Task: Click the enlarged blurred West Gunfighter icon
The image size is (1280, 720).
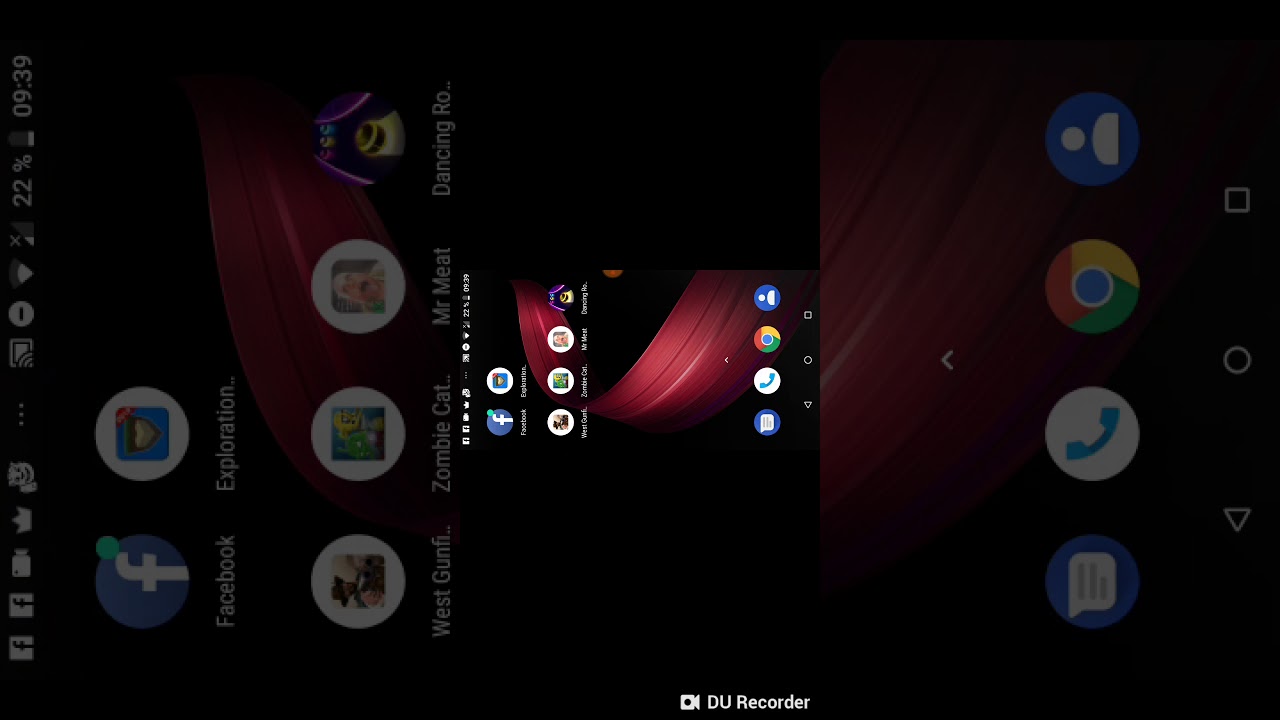Action: [358, 582]
